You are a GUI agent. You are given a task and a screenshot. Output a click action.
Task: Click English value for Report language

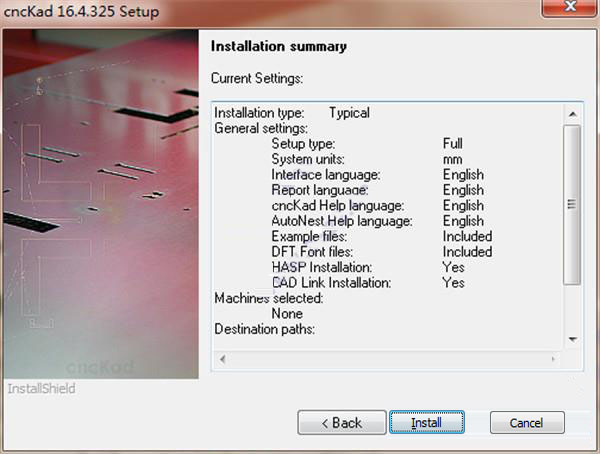click(463, 190)
